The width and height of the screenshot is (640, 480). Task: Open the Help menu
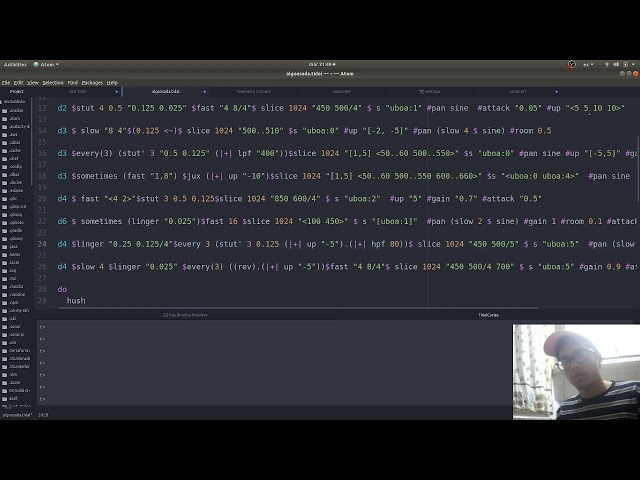point(112,82)
